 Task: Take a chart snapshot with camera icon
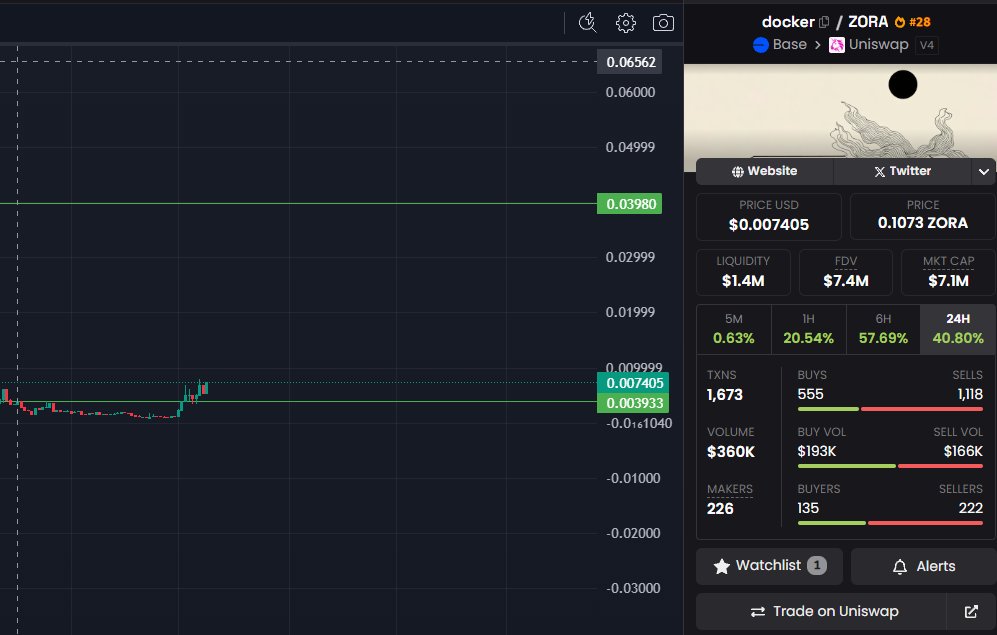point(663,23)
